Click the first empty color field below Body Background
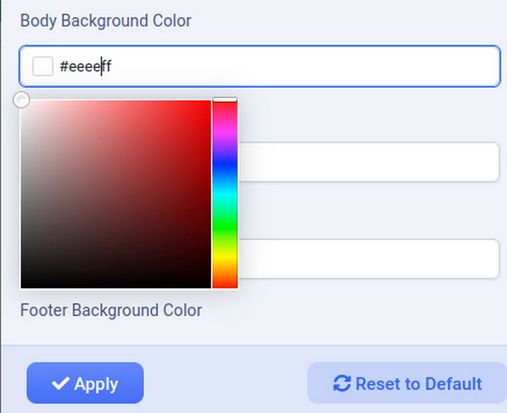 tap(369, 162)
